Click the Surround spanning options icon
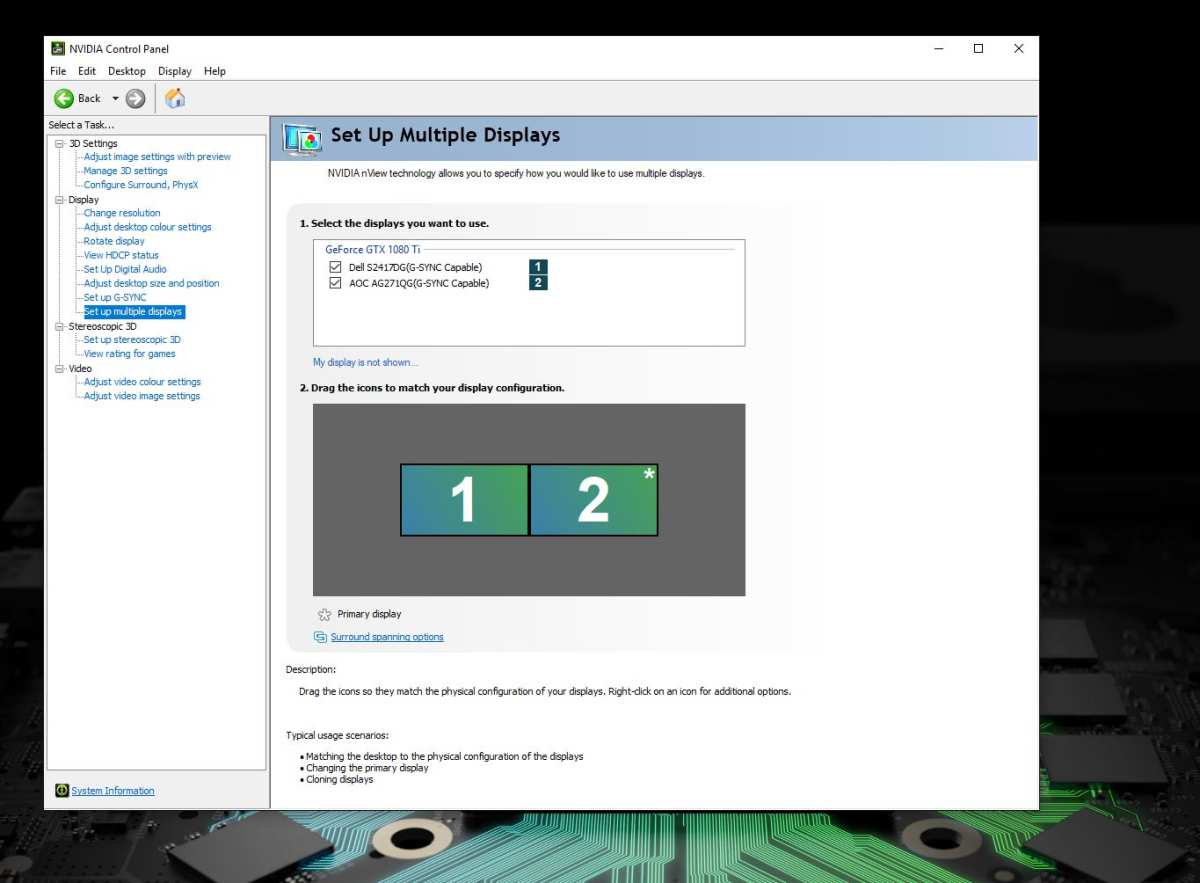 click(x=320, y=637)
